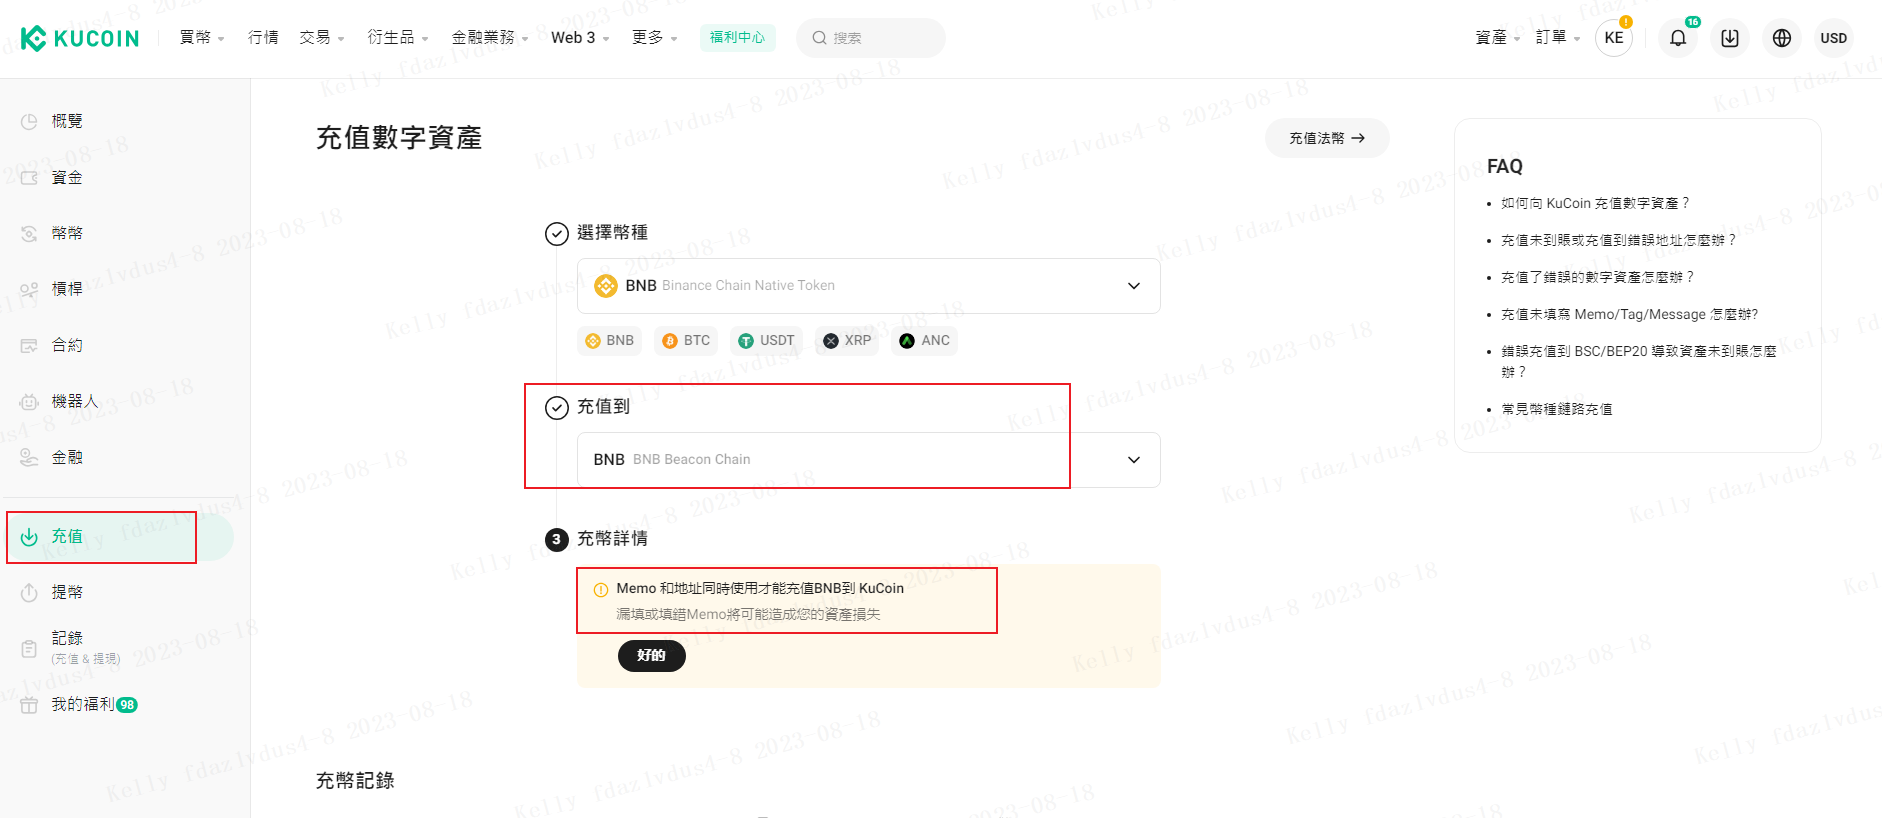The image size is (1882, 818).
Task: Click the 金融 sidebar icon
Action: 29,458
